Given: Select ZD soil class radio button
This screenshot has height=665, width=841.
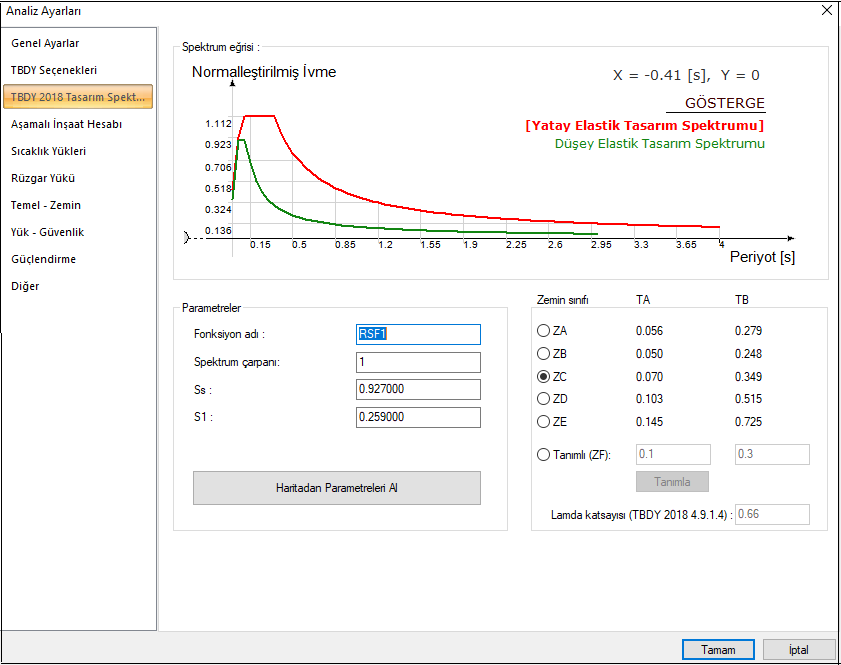Looking at the screenshot, I should [x=544, y=399].
